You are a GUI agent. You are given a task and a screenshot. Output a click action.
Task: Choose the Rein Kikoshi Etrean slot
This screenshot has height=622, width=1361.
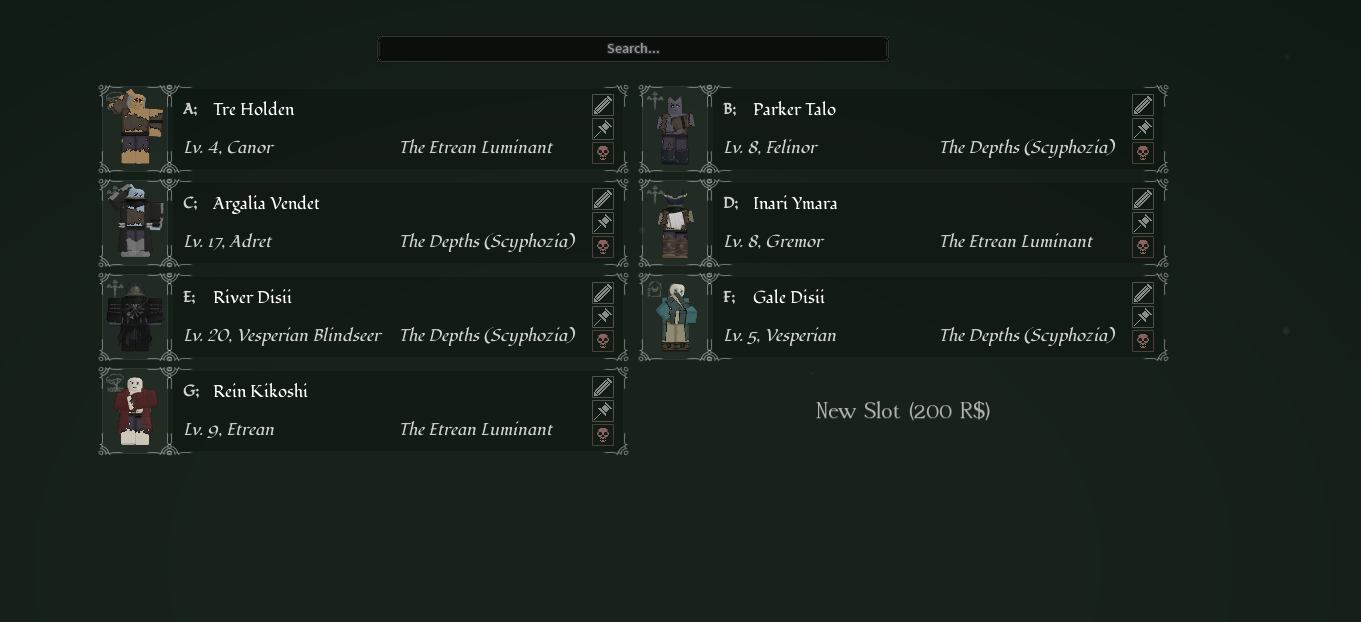[364, 411]
